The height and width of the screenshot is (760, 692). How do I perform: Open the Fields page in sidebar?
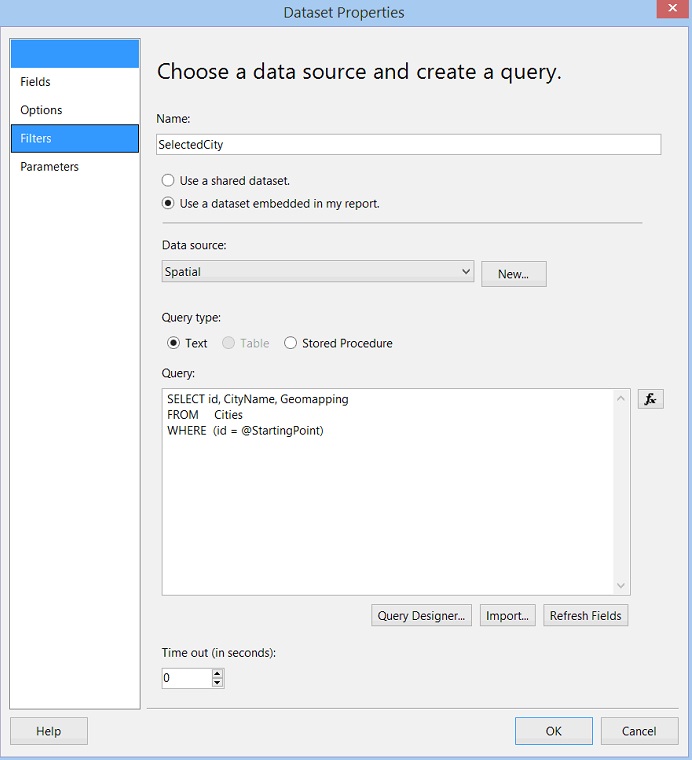[36, 82]
